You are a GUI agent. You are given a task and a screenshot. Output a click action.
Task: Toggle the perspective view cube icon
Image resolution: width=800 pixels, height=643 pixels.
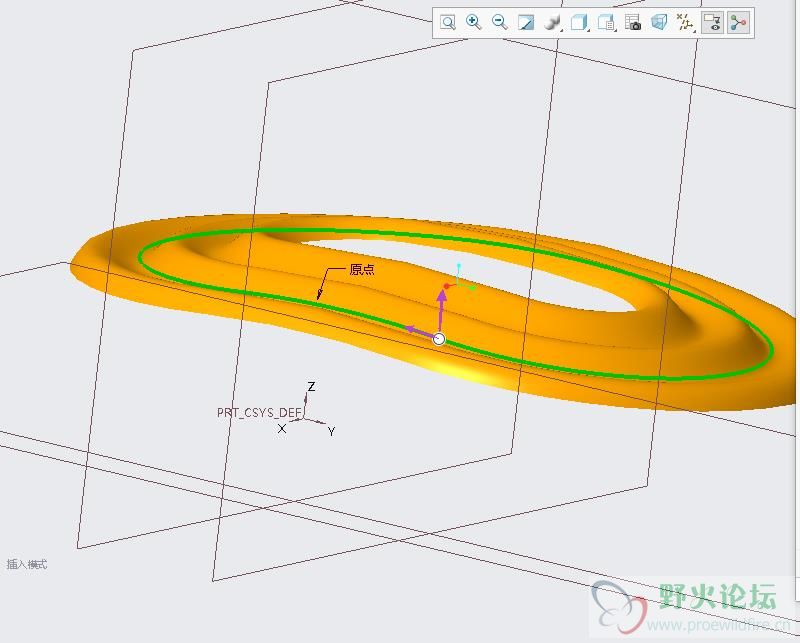coord(659,22)
